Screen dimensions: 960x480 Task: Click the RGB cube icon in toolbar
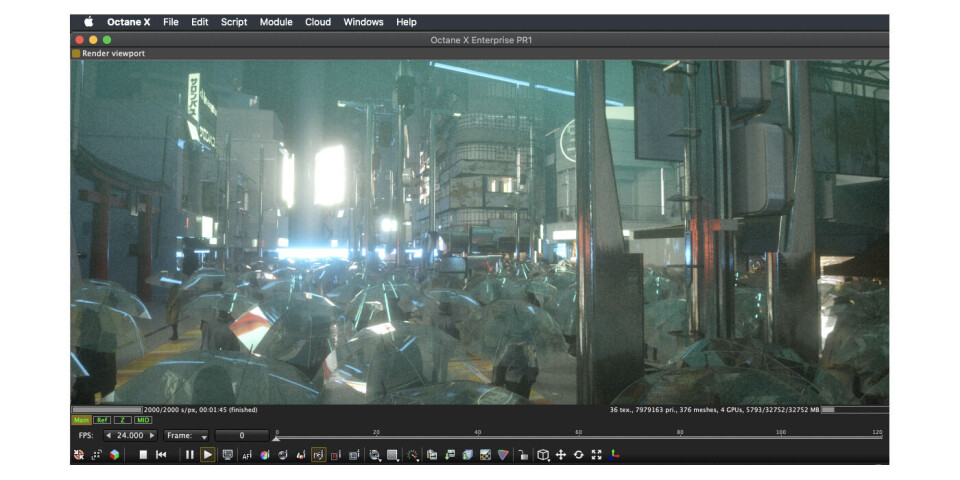[x=114, y=455]
